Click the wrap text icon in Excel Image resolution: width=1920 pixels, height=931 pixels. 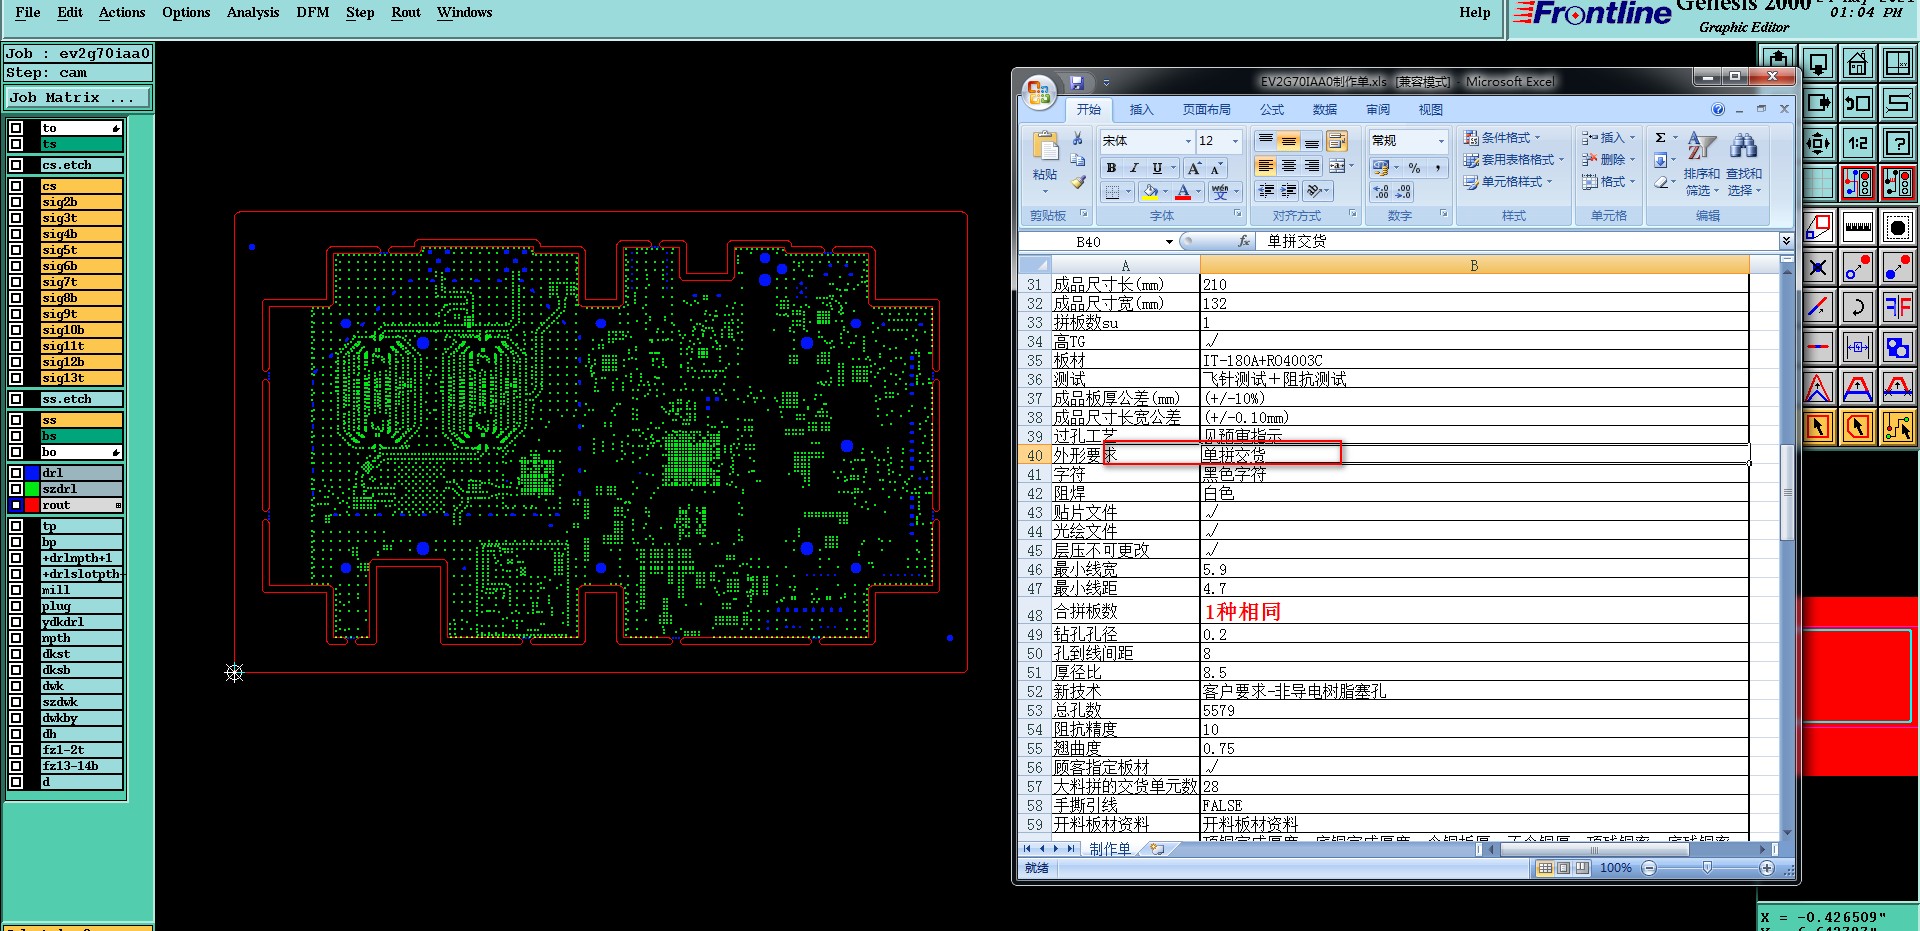(1337, 141)
